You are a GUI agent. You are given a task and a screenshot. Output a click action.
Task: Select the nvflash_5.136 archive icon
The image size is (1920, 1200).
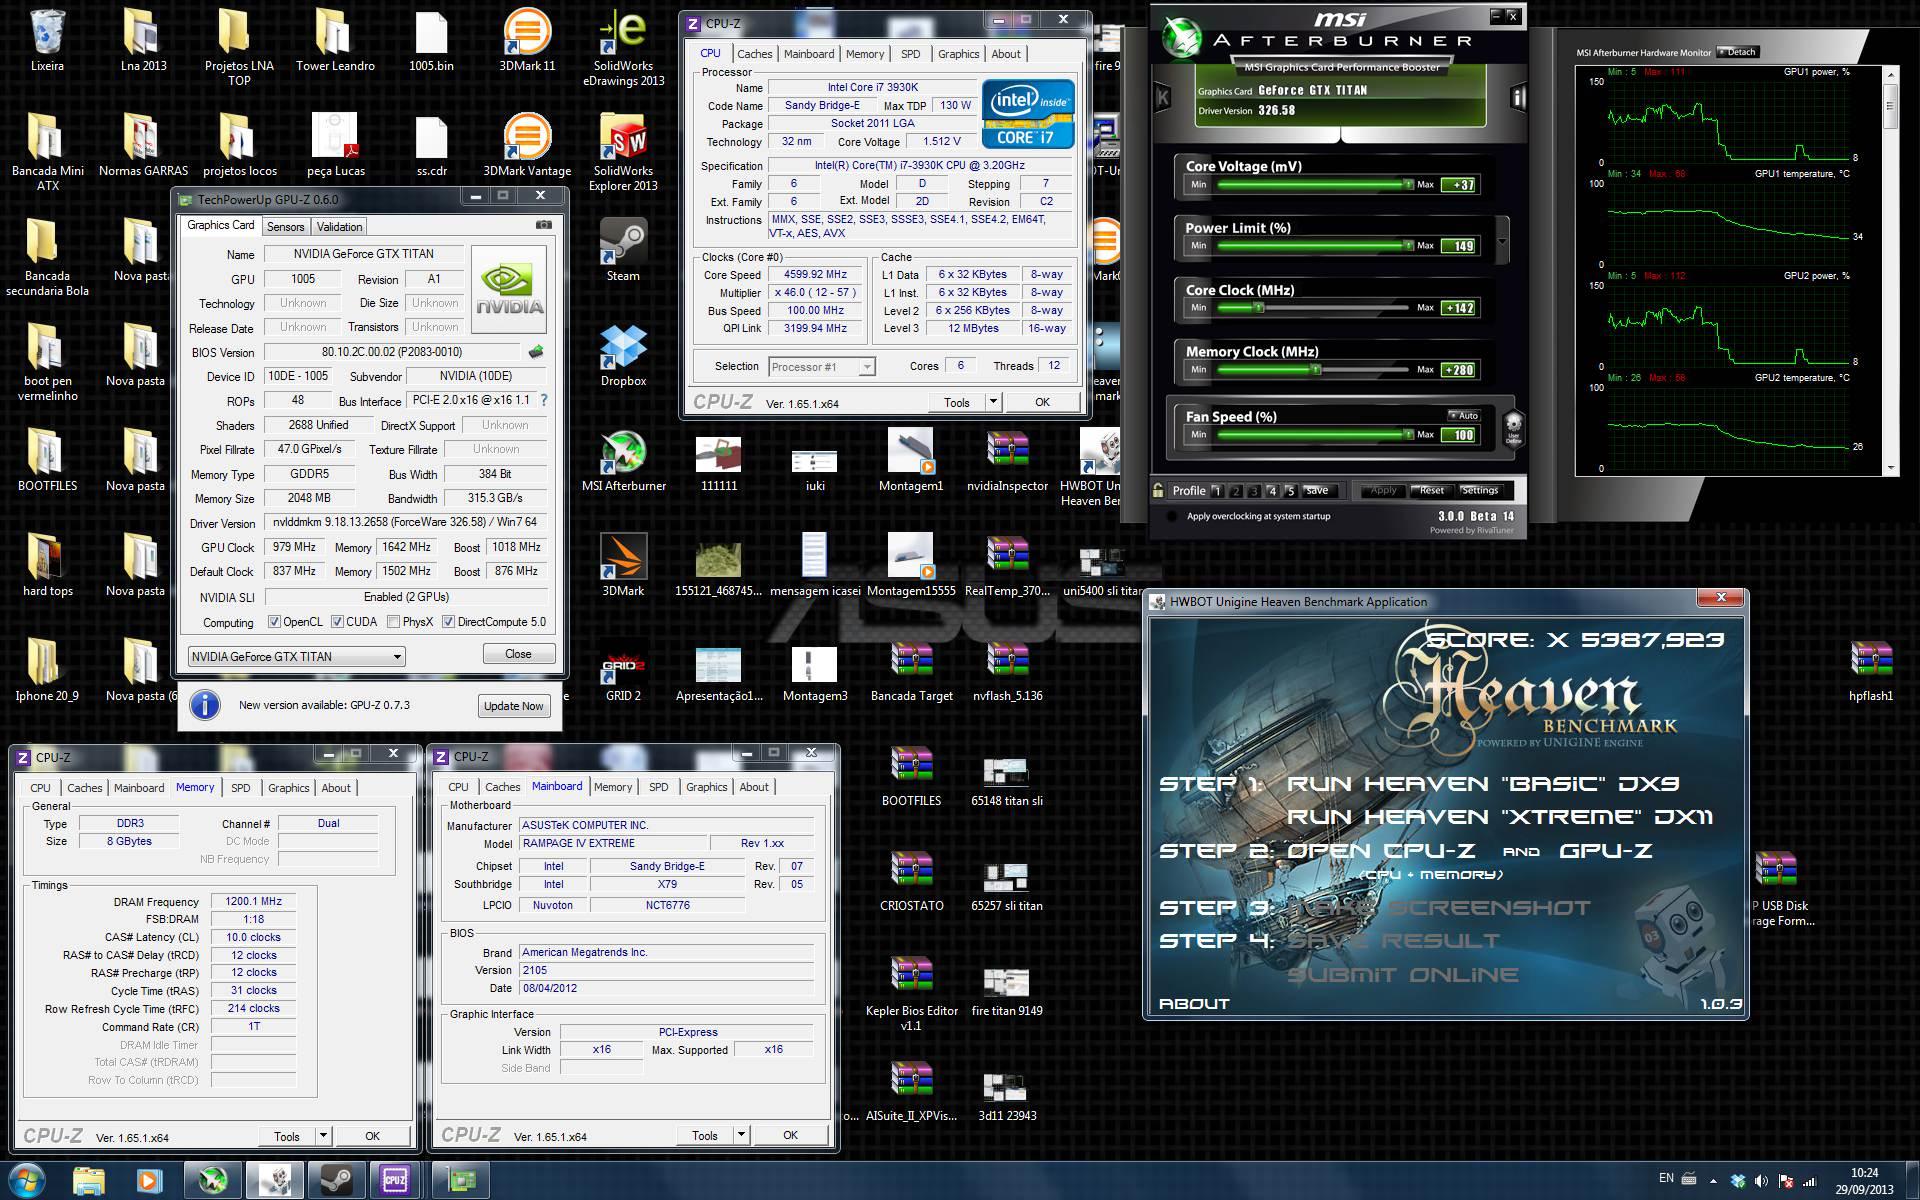(x=1007, y=671)
